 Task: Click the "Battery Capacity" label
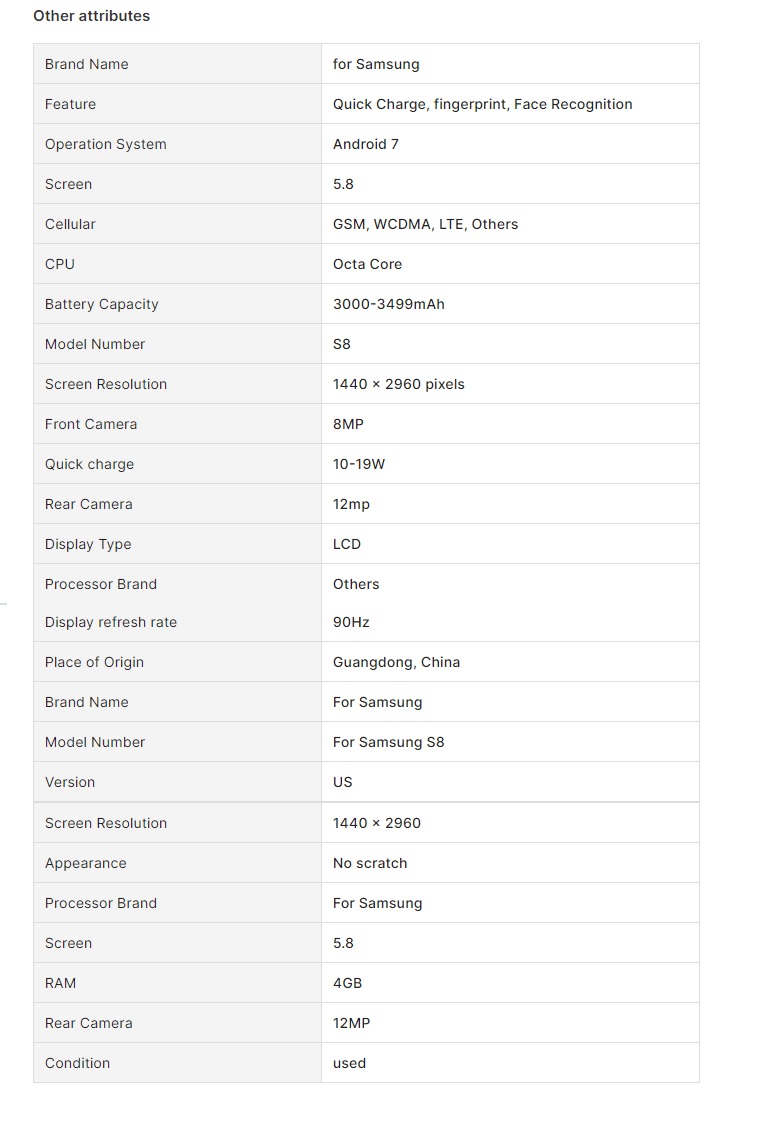(x=102, y=304)
